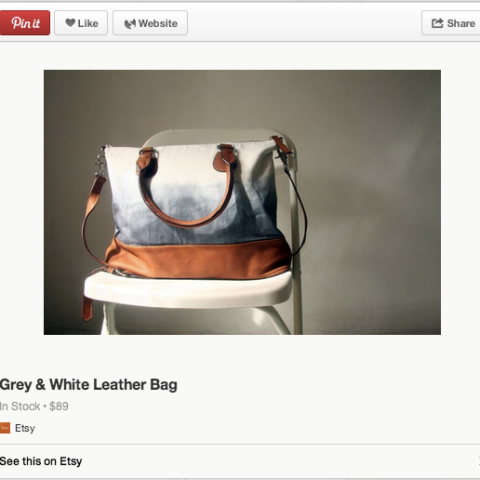
Task: Open the Etsy source link
Action: [25, 428]
